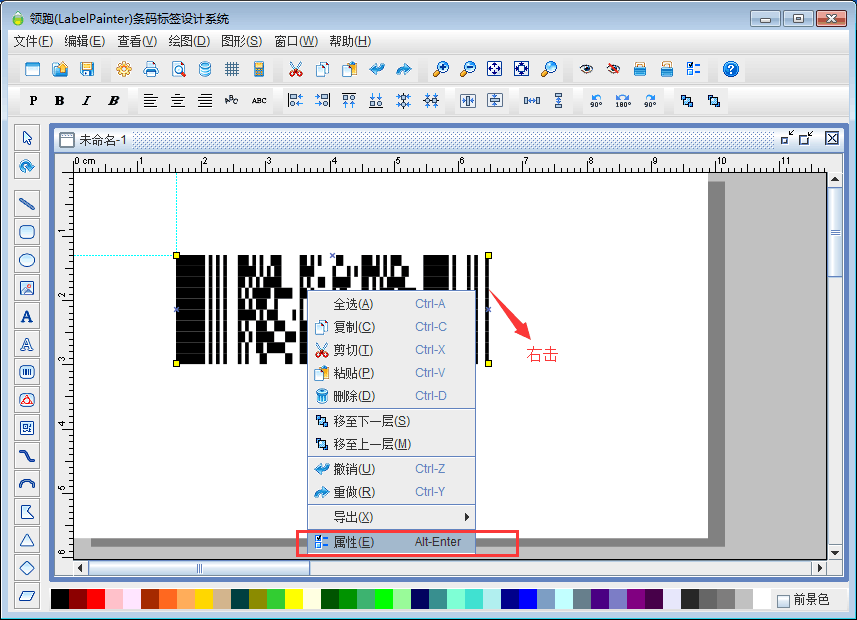Select the rounded rectangle tool
This screenshot has width=857, height=620.
(x=27, y=232)
